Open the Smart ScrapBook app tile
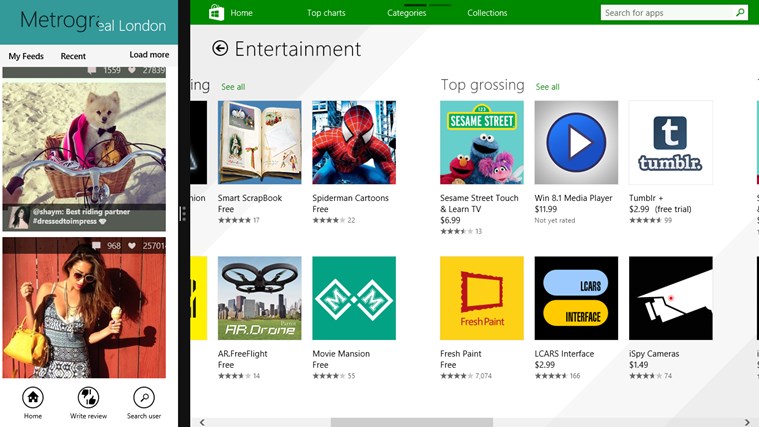759x427 pixels. coord(259,142)
